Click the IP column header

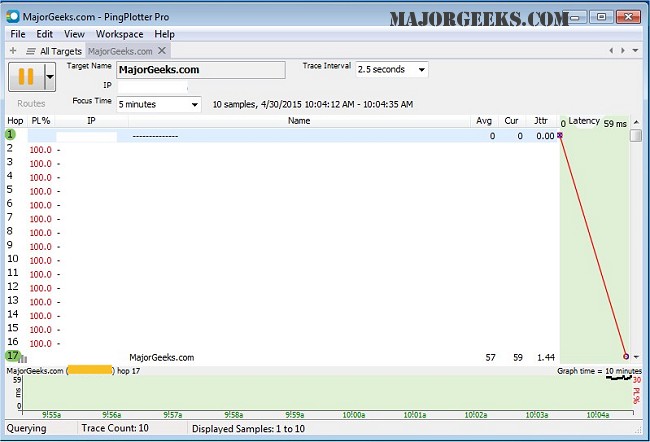pos(91,121)
